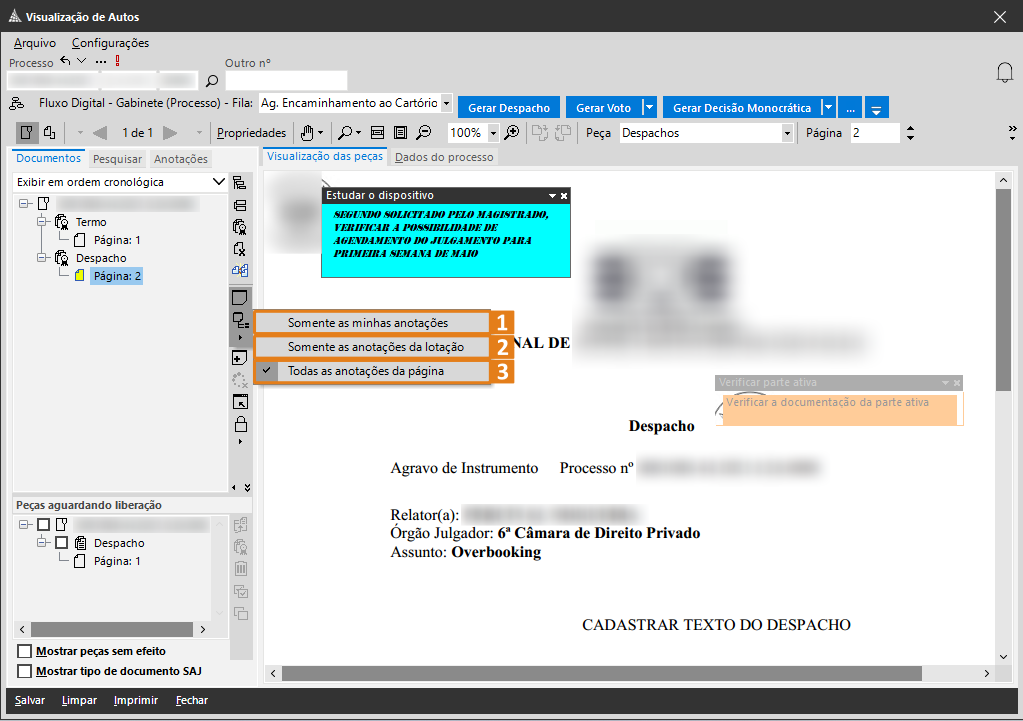Click the zoom out magnifier icon
Screen dimensions: 1023x721
point(424,132)
